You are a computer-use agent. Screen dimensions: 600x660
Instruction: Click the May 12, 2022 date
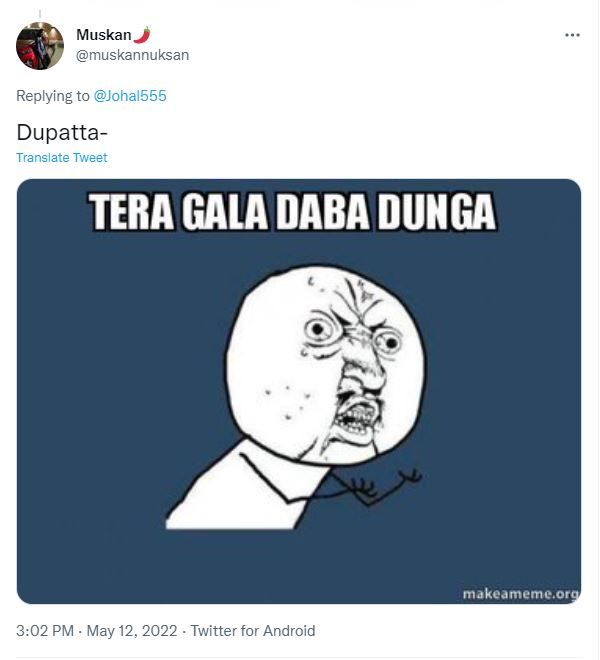tap(132, 631)
